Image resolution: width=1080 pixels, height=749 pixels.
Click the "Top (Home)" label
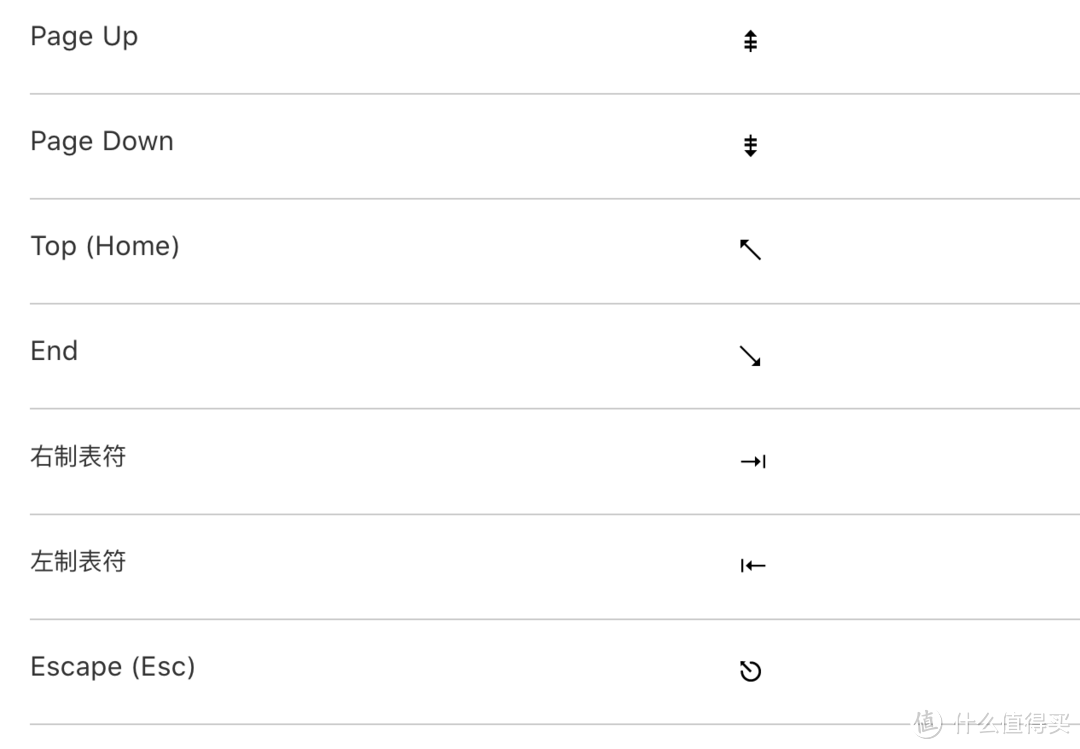click(105, 247)
